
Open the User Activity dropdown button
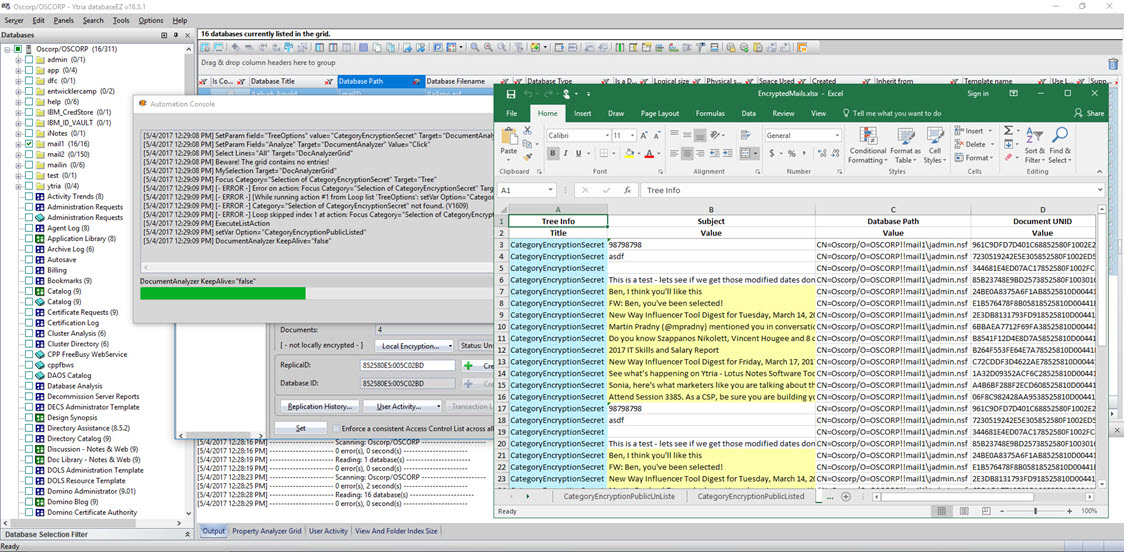pyautogui.click(x=401, y=406)
